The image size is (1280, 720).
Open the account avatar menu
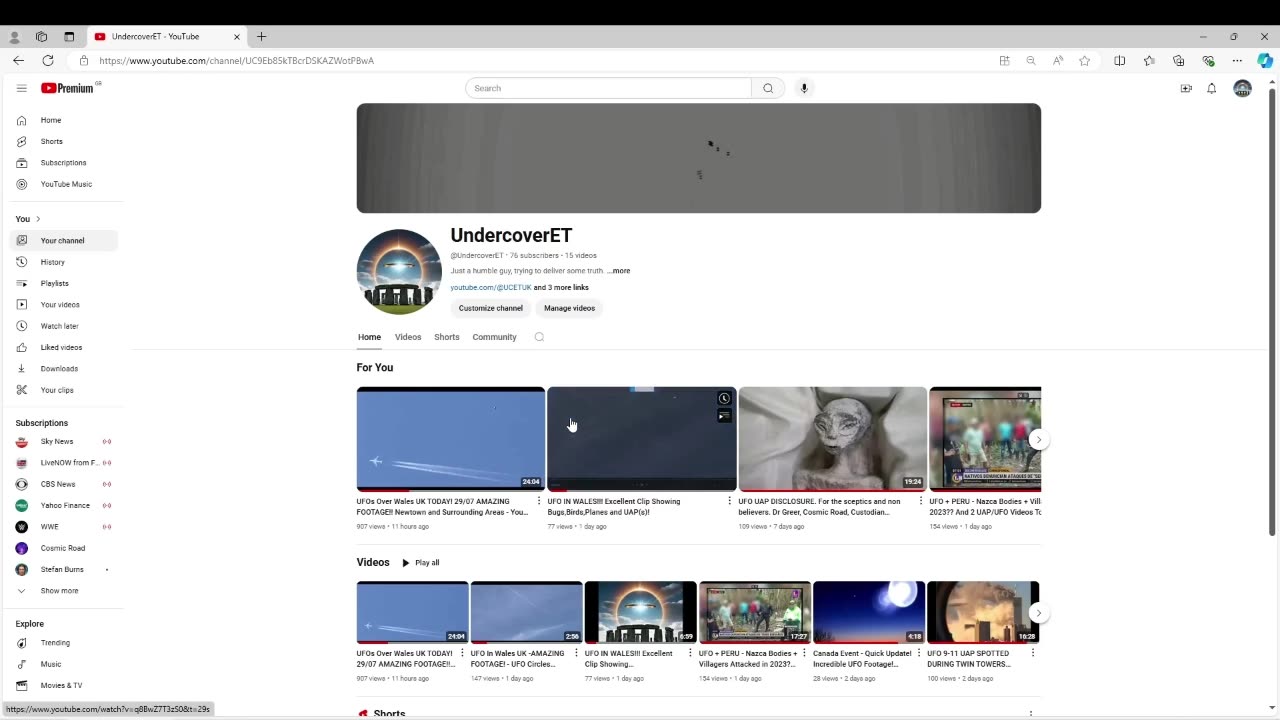(x=1243, y=88)
